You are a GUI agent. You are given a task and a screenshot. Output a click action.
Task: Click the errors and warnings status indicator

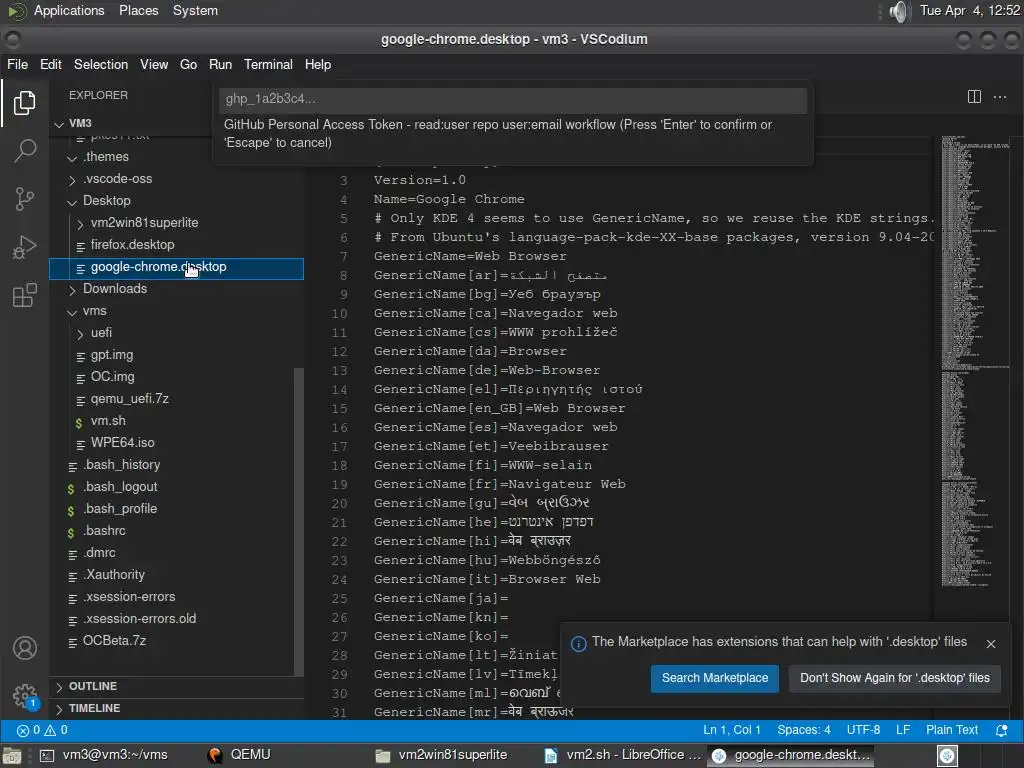click(x=42, y=730)
